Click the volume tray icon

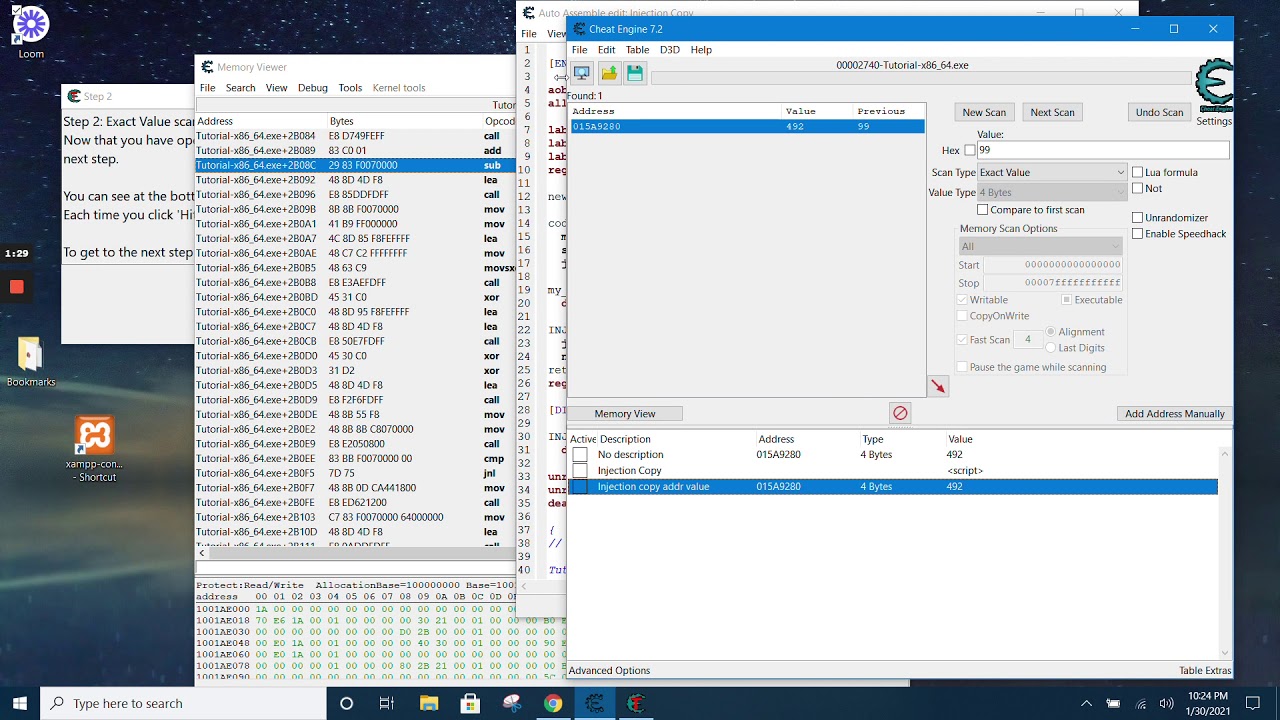point(1165,703)
